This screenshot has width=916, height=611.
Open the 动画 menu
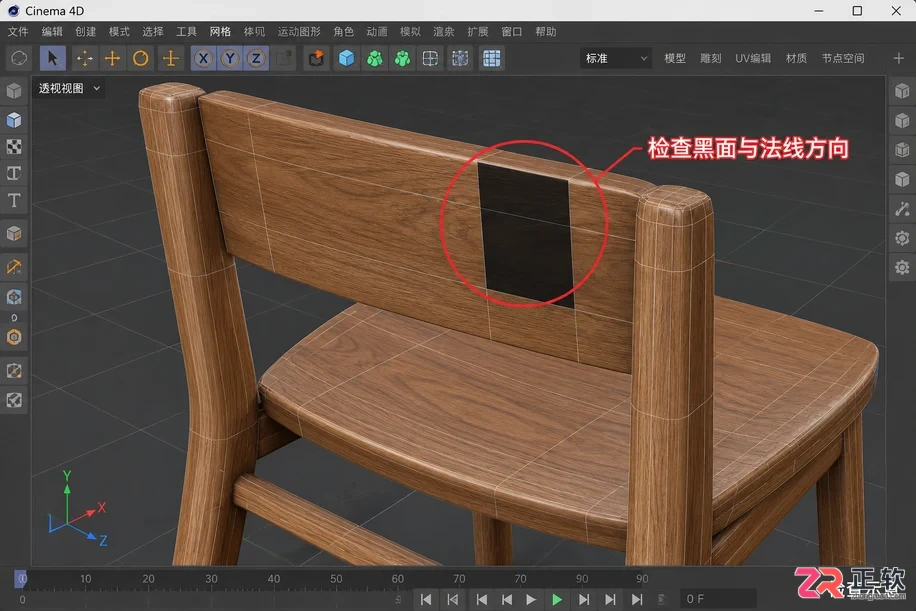pos(377,32)
